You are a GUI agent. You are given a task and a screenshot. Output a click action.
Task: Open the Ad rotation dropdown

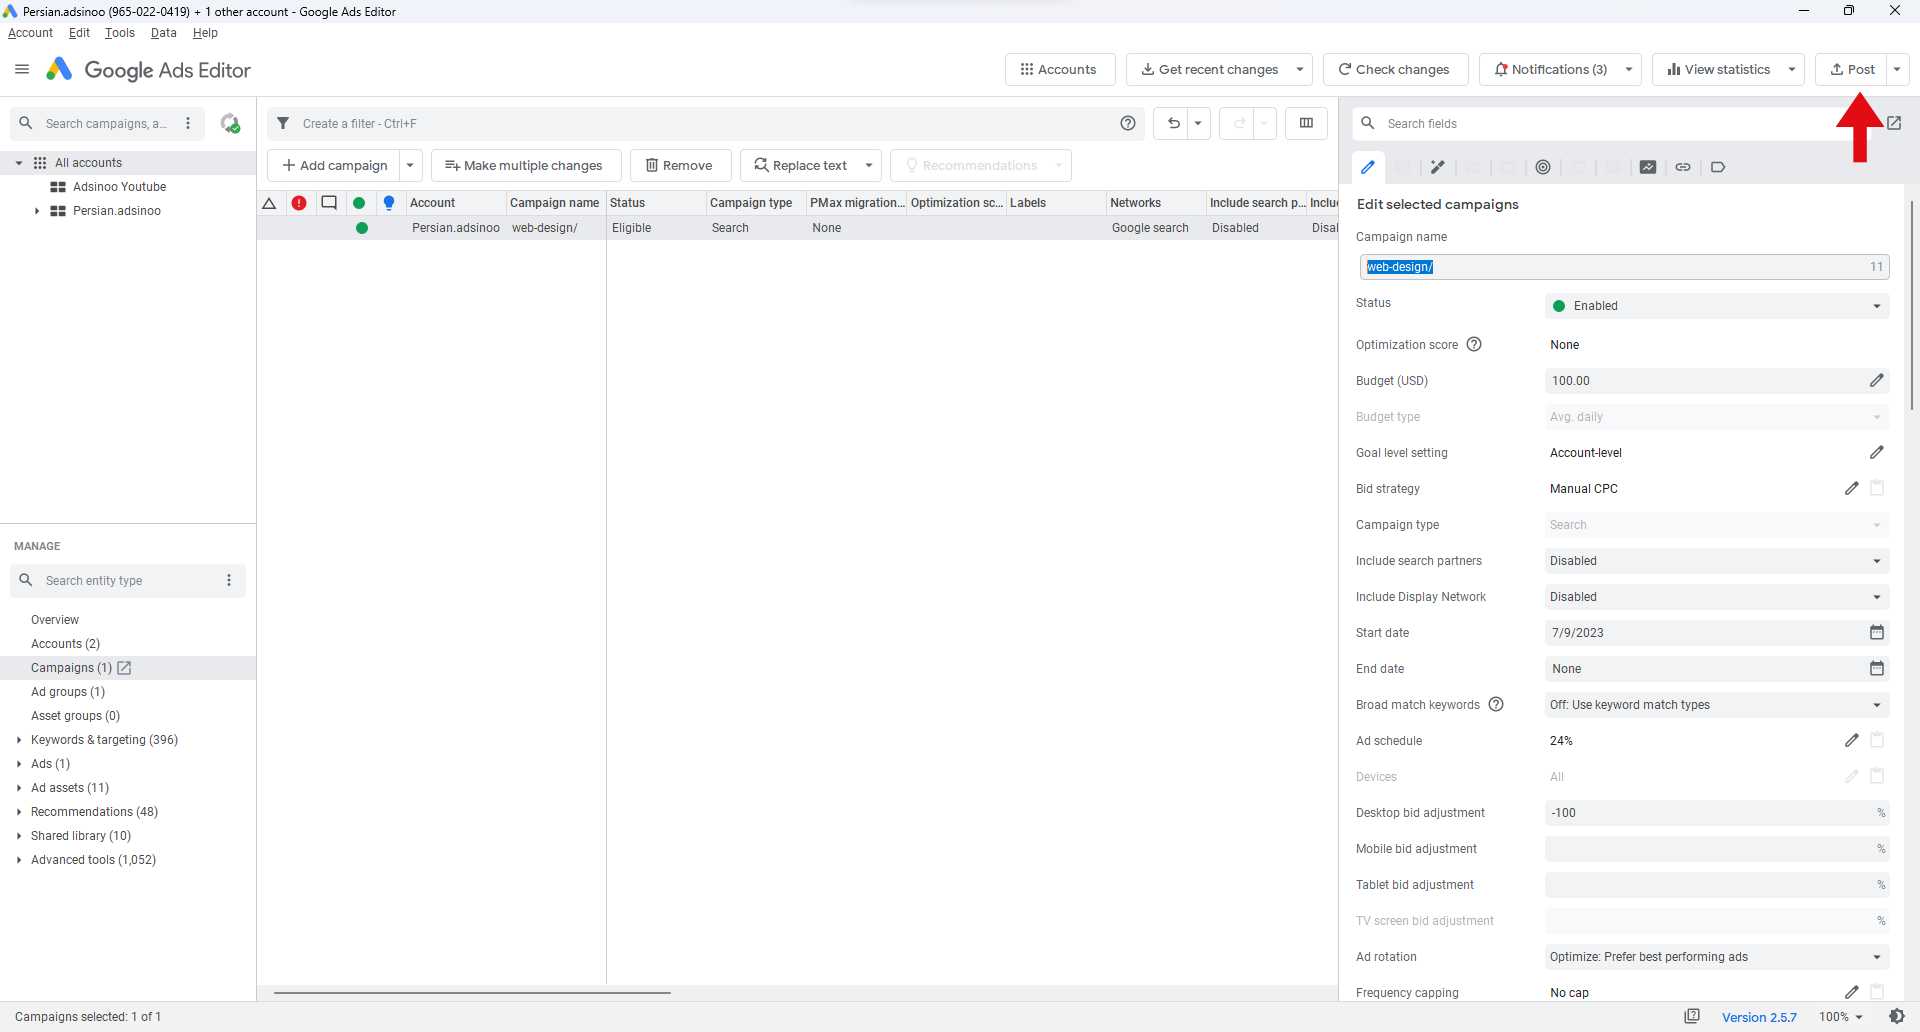pyautogui.click(x=1717, y=957)
